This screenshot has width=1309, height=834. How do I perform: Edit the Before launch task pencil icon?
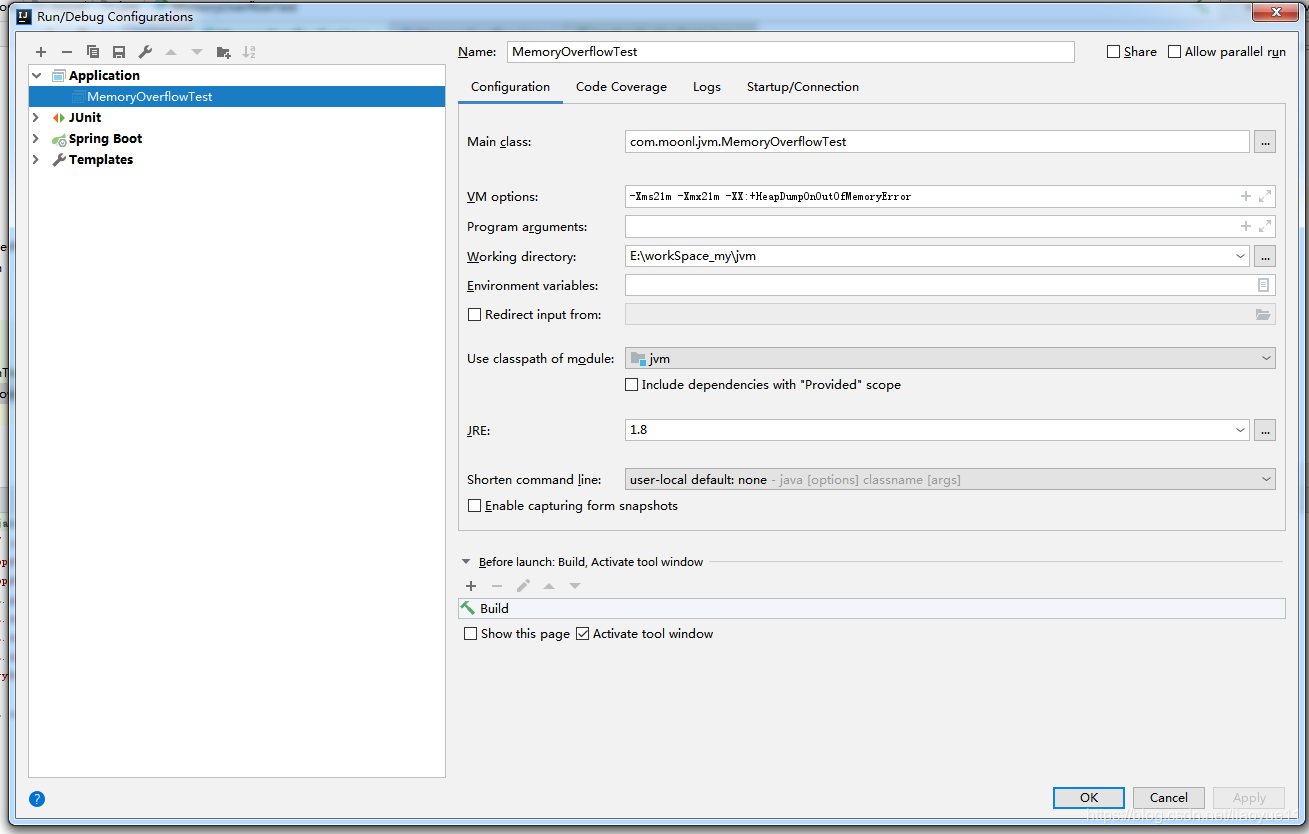523,586
